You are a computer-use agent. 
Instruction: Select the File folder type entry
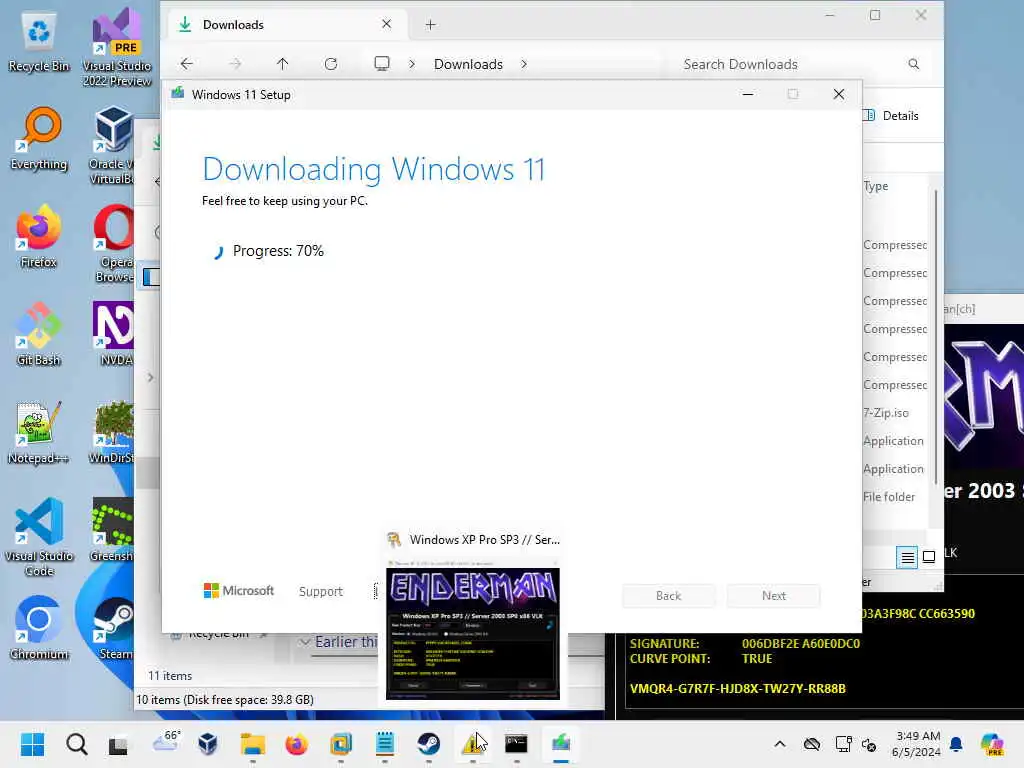tap(889, 497)
